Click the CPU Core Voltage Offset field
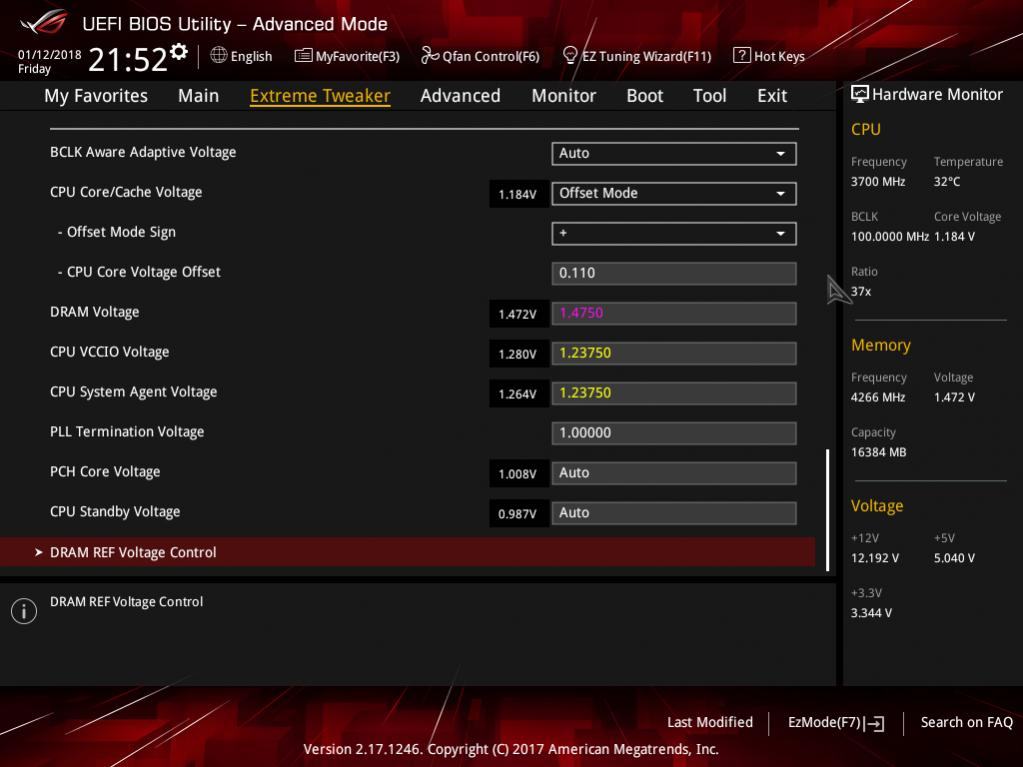This screenshot has width=1023, height=767. point(674,273)
